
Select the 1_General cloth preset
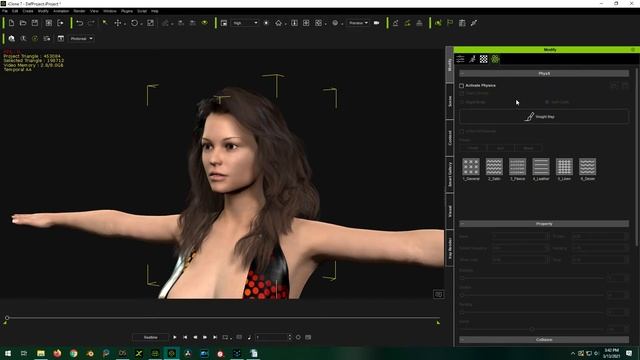pyautogui.click(x=471, y=169)
